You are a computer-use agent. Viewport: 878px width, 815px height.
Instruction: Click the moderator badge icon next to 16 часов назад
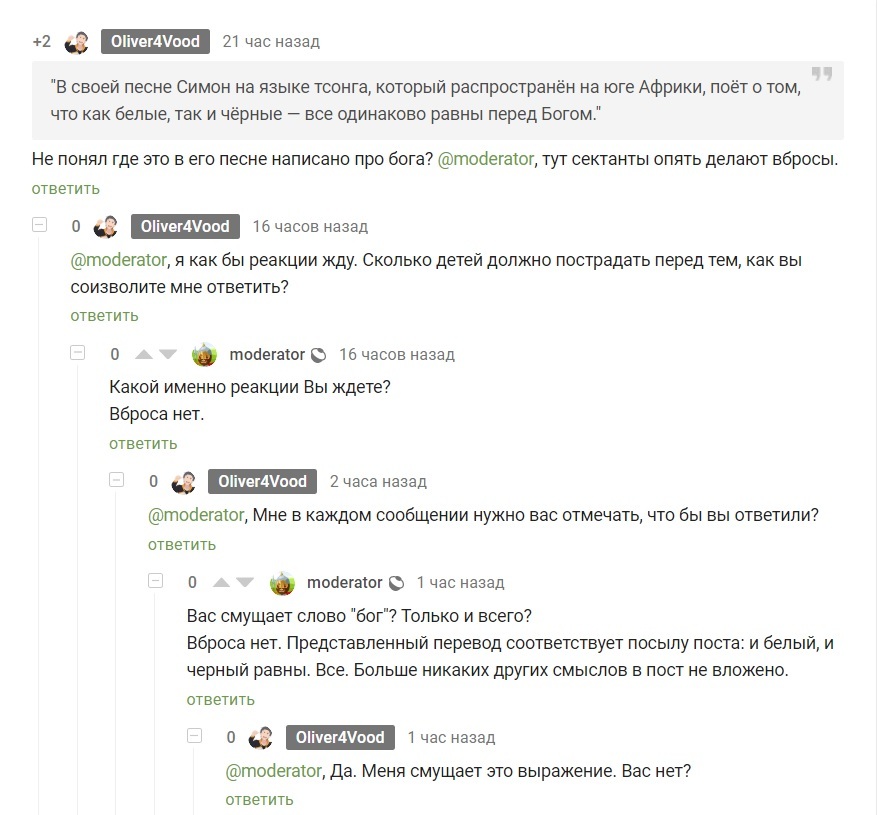tap(318, 355)
